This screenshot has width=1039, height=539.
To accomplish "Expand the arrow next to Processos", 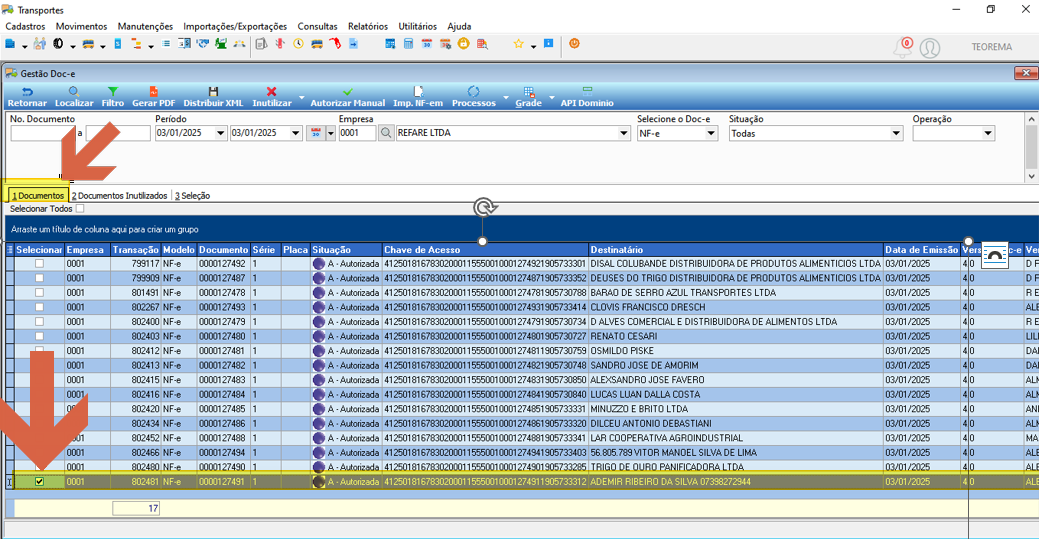I will (506, 97).
